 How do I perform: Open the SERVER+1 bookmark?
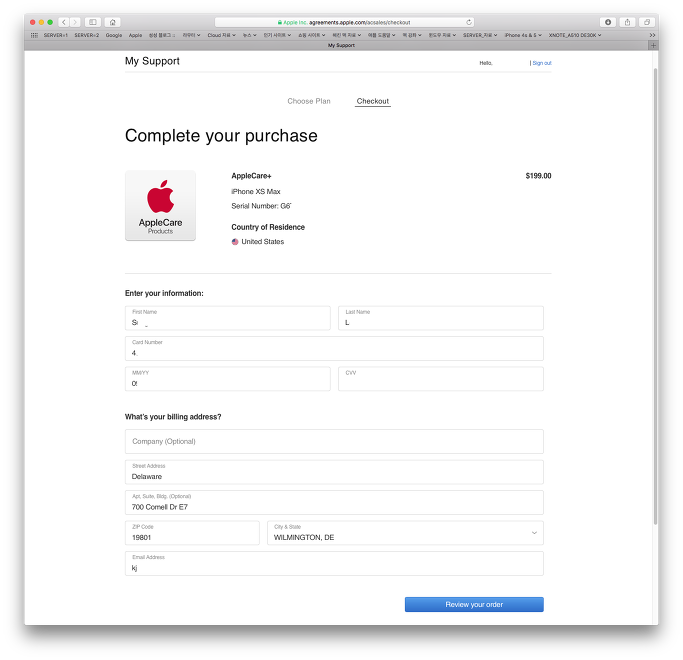tap(55, 35)
